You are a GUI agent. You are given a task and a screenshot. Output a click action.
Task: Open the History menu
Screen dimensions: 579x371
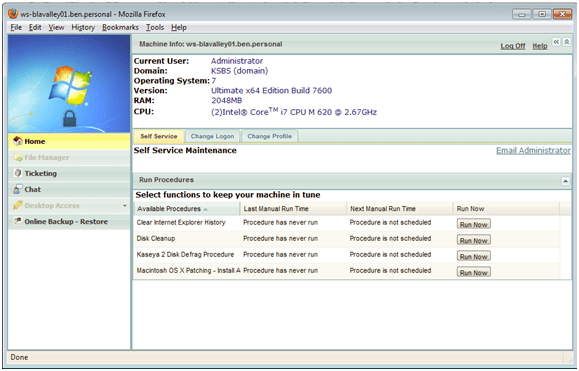pos(83,27)
